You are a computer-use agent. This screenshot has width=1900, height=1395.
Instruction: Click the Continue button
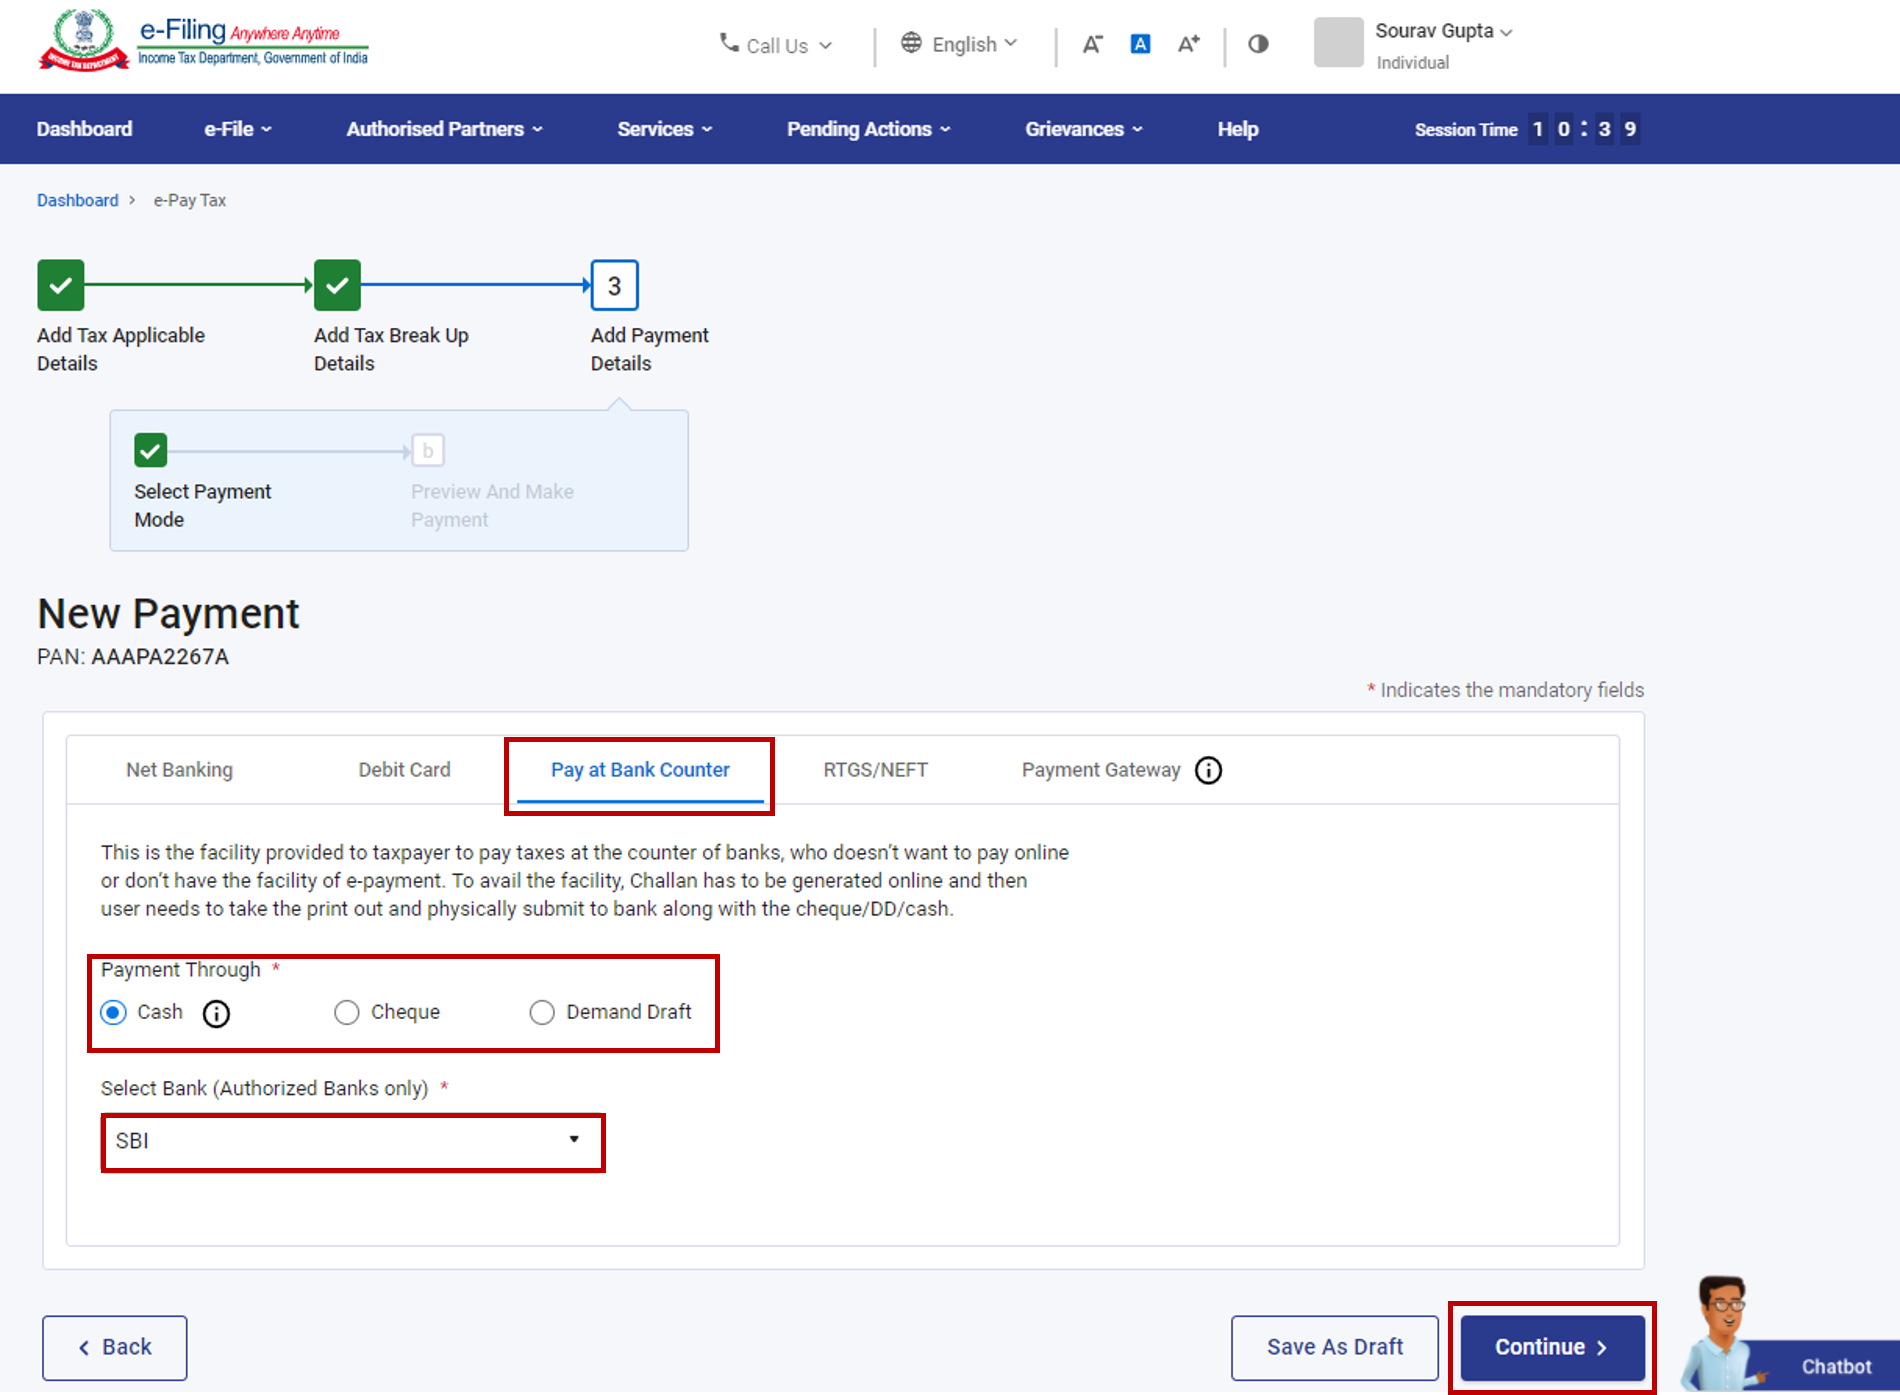pyautogui.click(x=1551, y=1347)
